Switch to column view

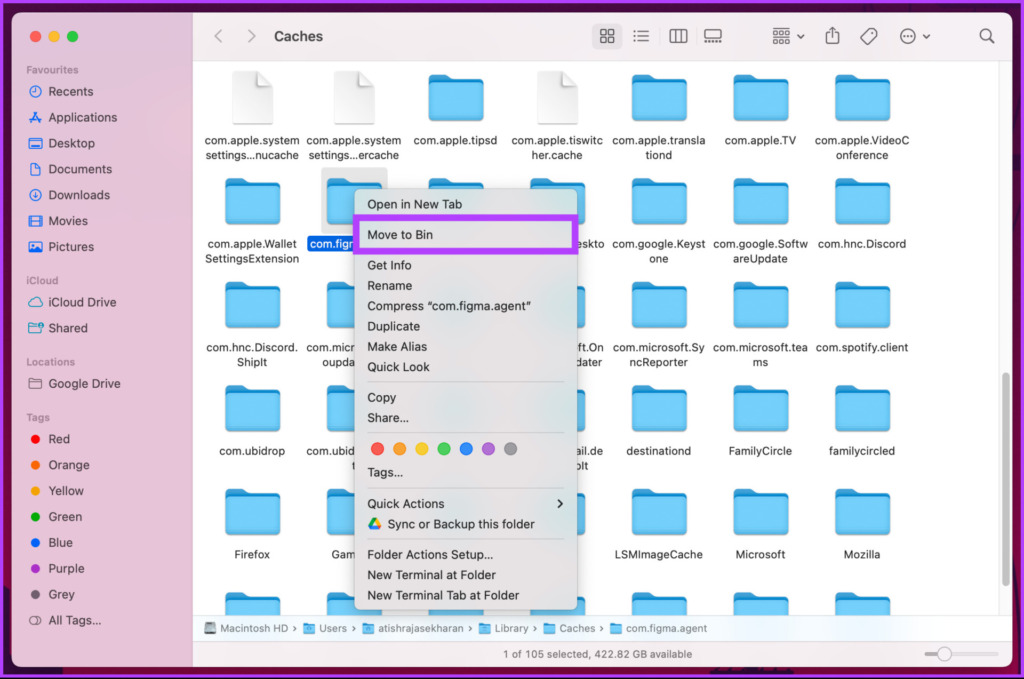[678, 36]
